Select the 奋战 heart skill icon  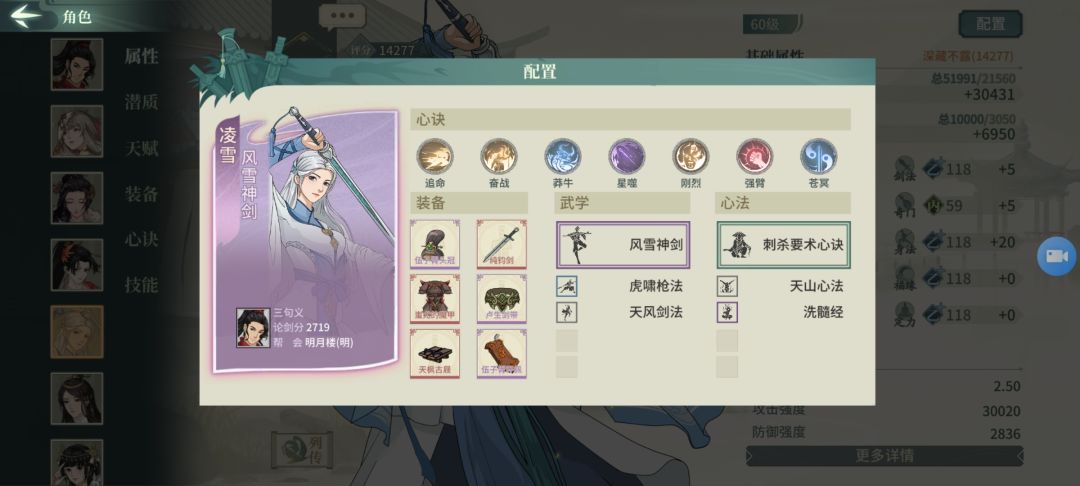click(499, 156)
